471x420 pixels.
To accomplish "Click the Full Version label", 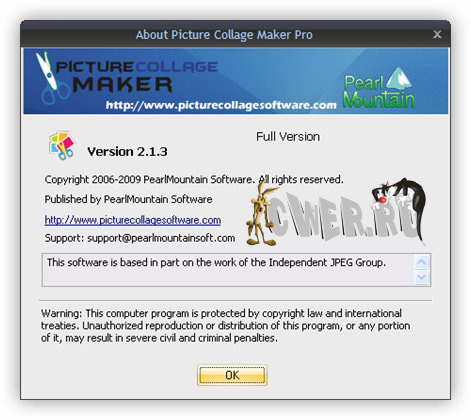I will click(x=288, y=137).
